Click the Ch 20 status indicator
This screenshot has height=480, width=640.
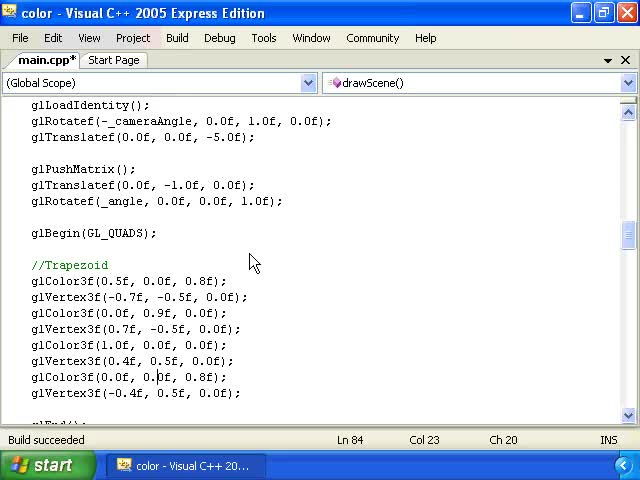503,440
